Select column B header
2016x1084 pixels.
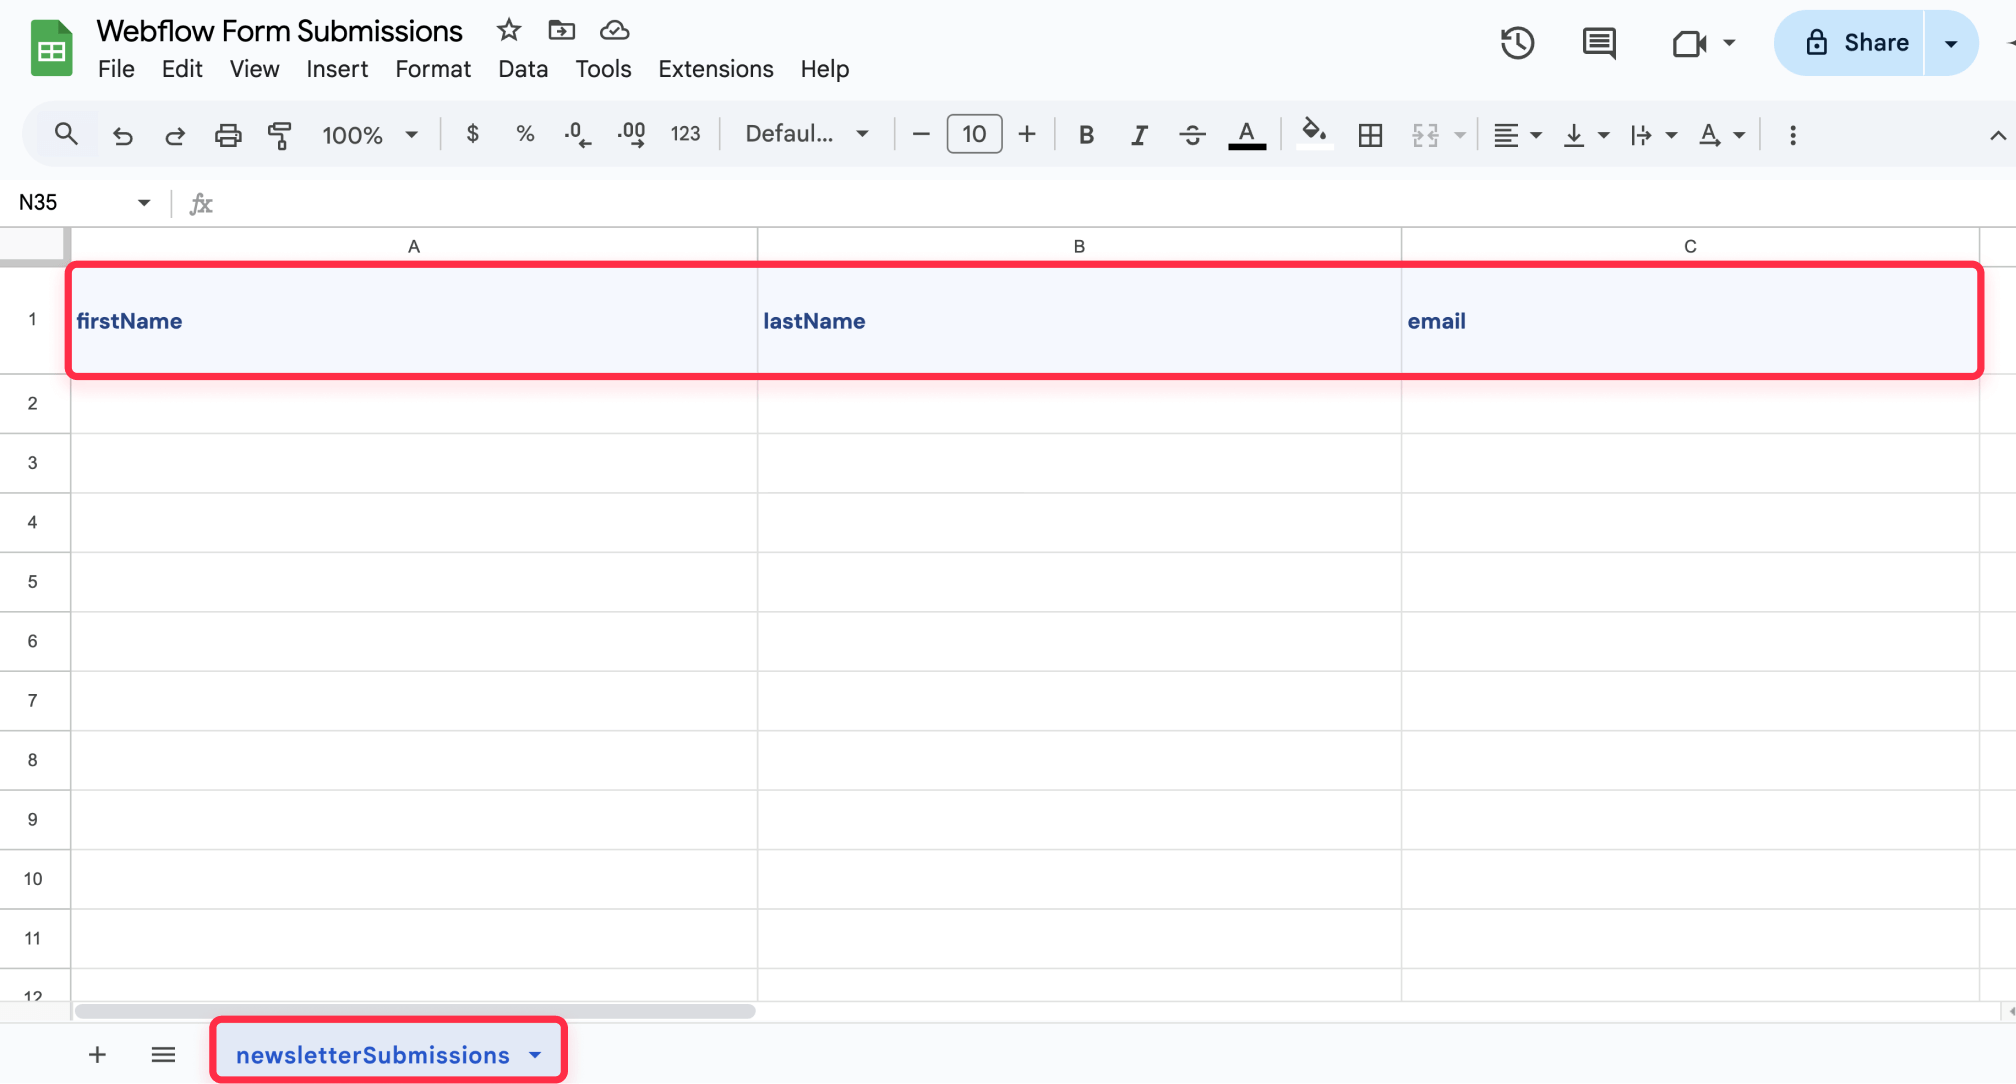pos(1079,246)
